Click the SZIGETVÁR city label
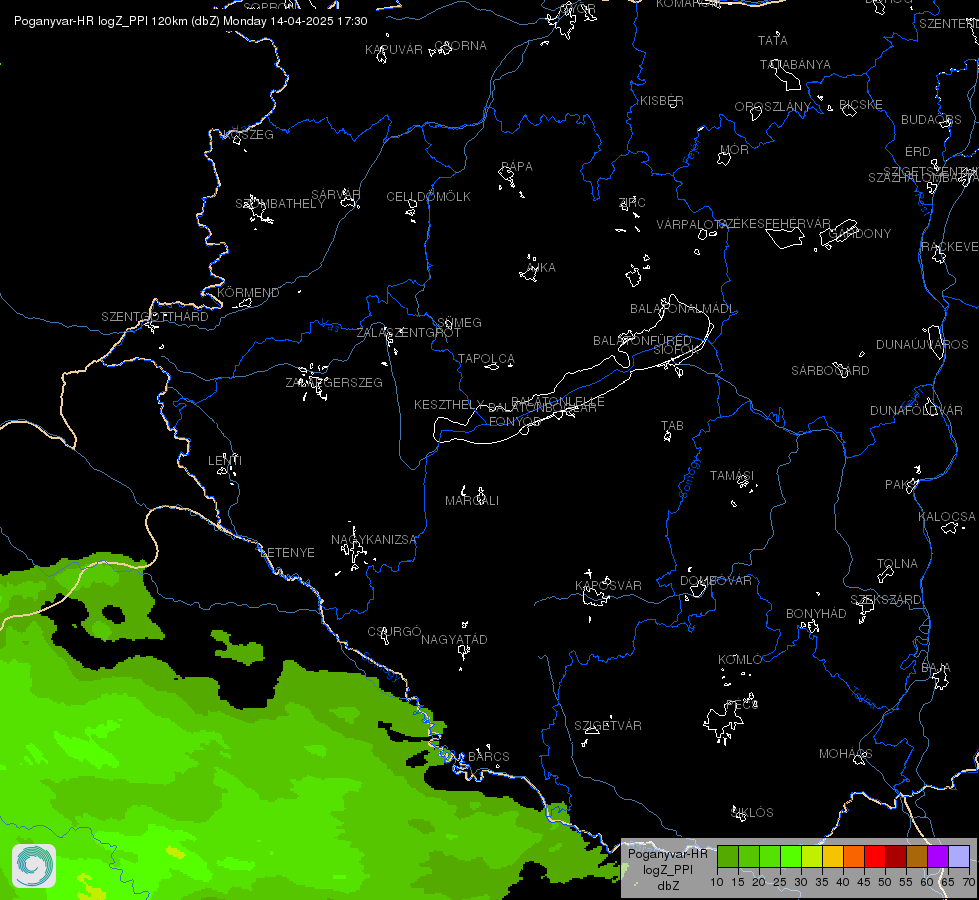The height and width of the screenshot is (900, 979). (608, 726)
